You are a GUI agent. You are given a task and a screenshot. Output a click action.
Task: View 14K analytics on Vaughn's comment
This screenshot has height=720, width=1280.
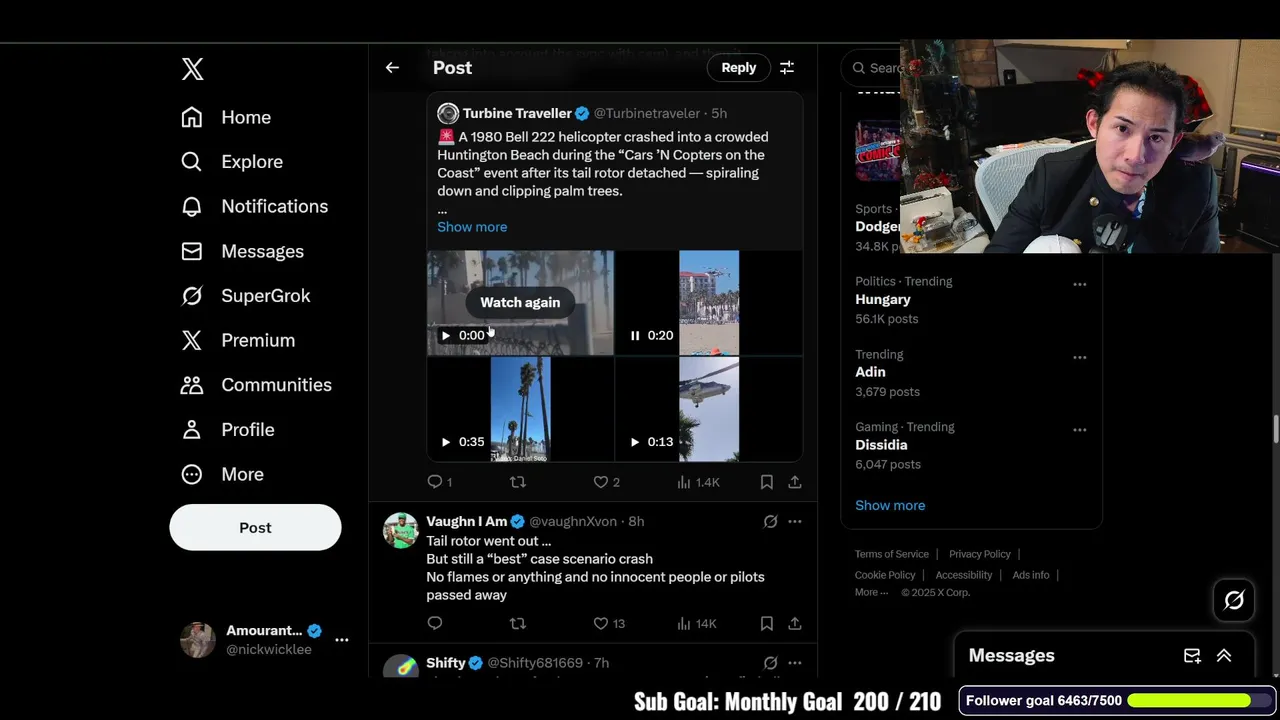tap(697, 623)
